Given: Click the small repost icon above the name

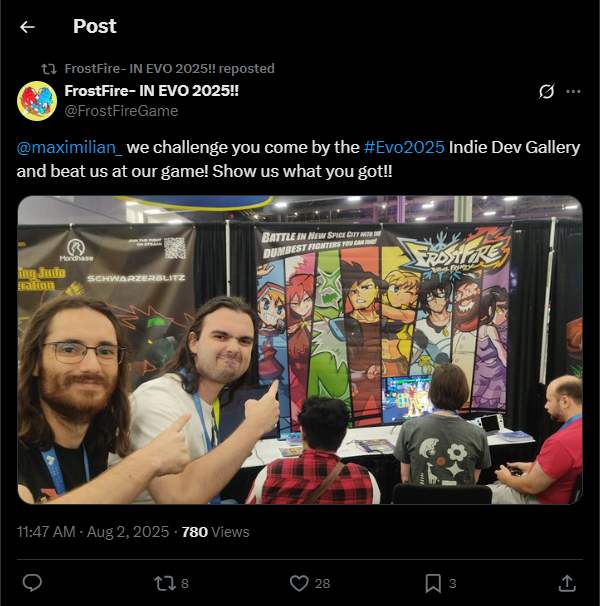Looking at the screenshot, I should pyautogui.click(x=49, y=69).
